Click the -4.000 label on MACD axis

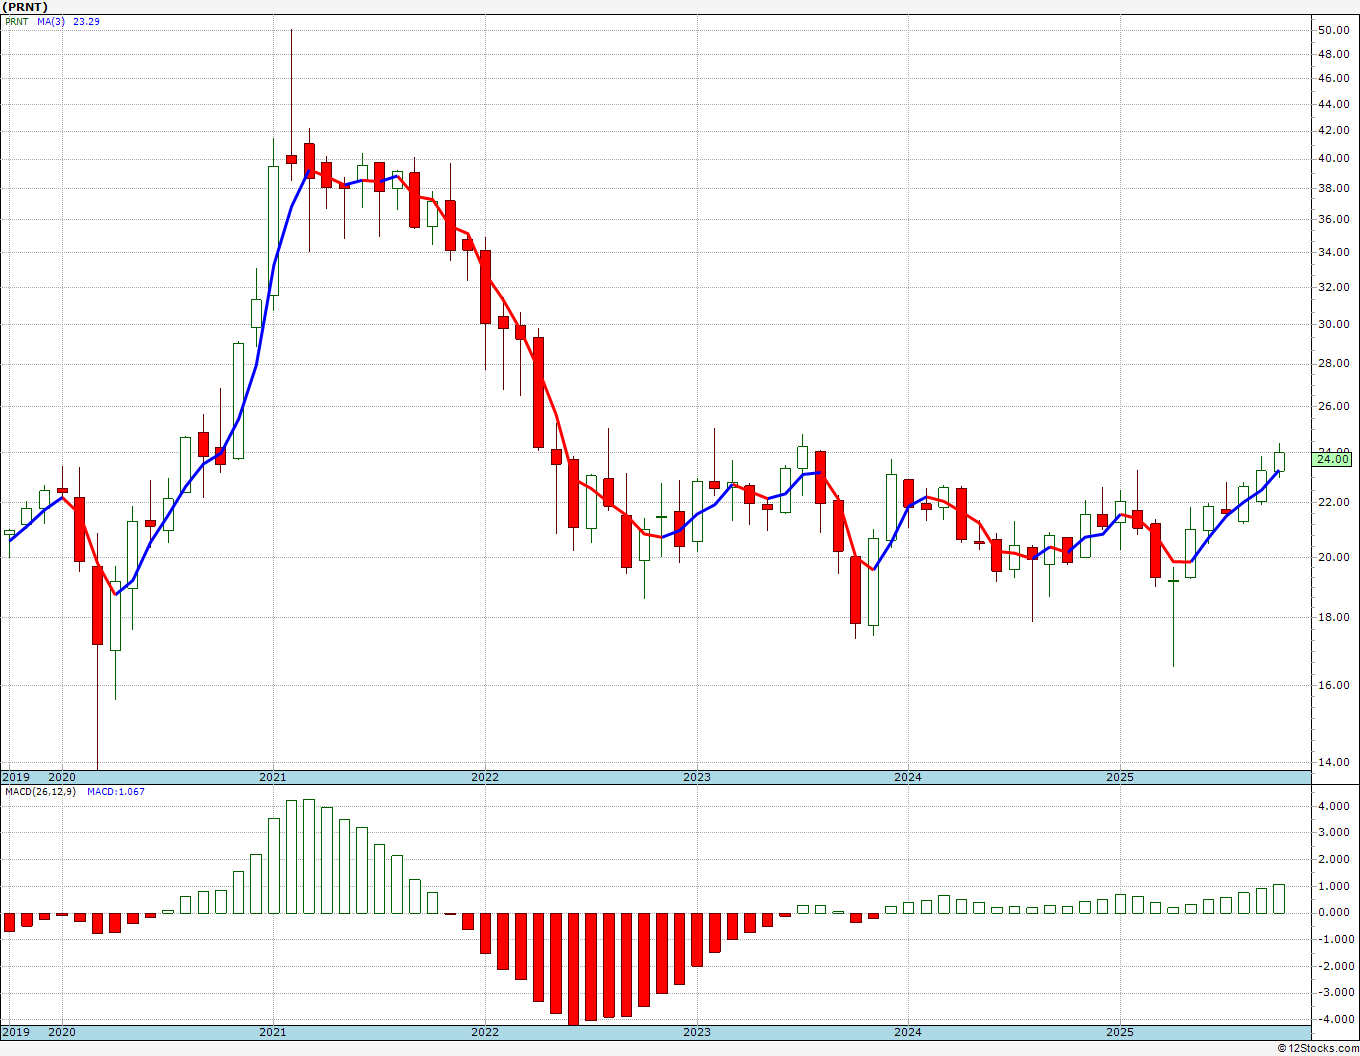1332,1019
